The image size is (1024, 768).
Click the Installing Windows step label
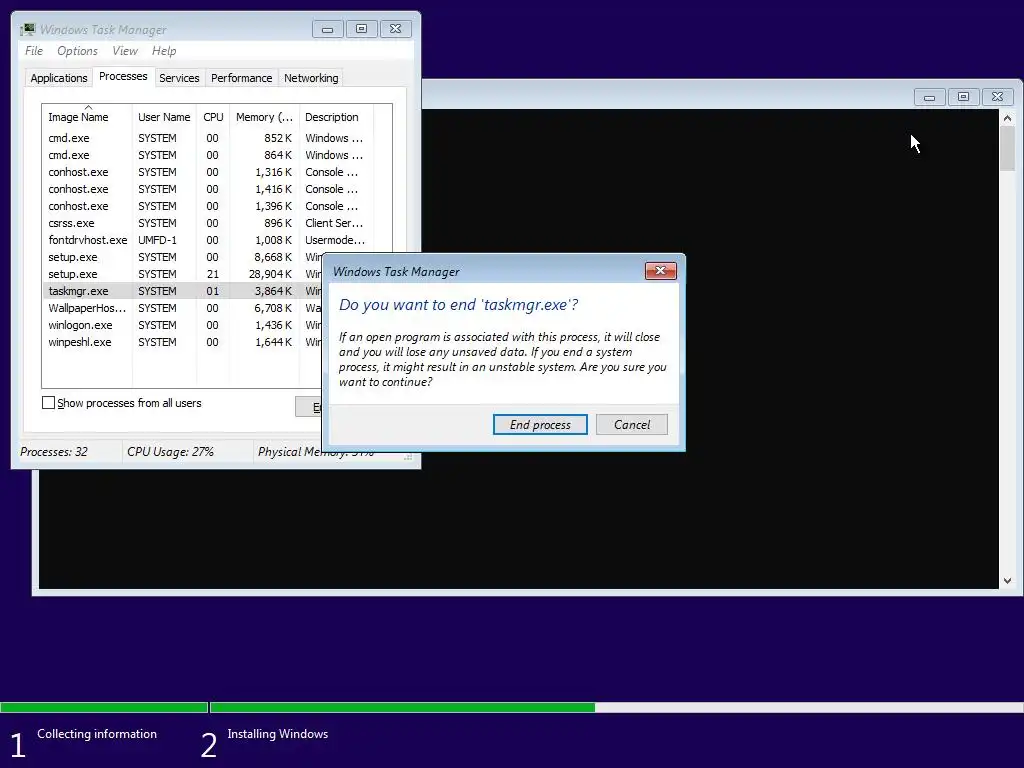coord(278,734)
